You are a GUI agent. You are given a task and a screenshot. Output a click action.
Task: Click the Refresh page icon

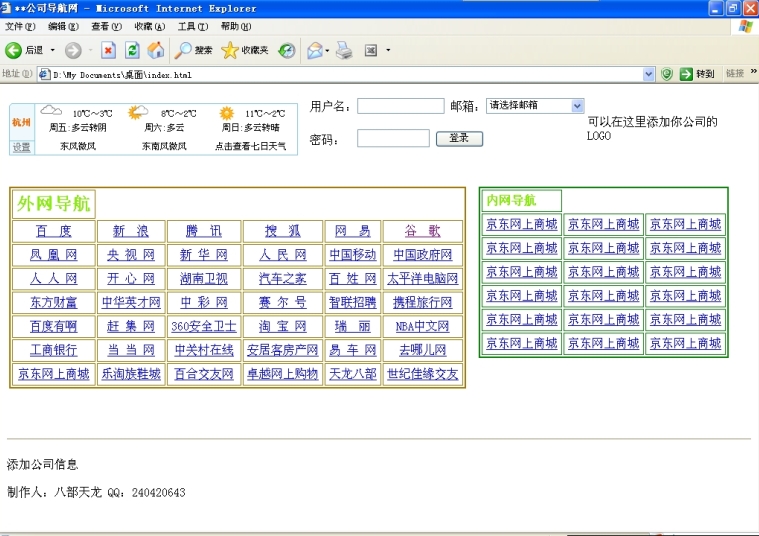tap(132, 50)
